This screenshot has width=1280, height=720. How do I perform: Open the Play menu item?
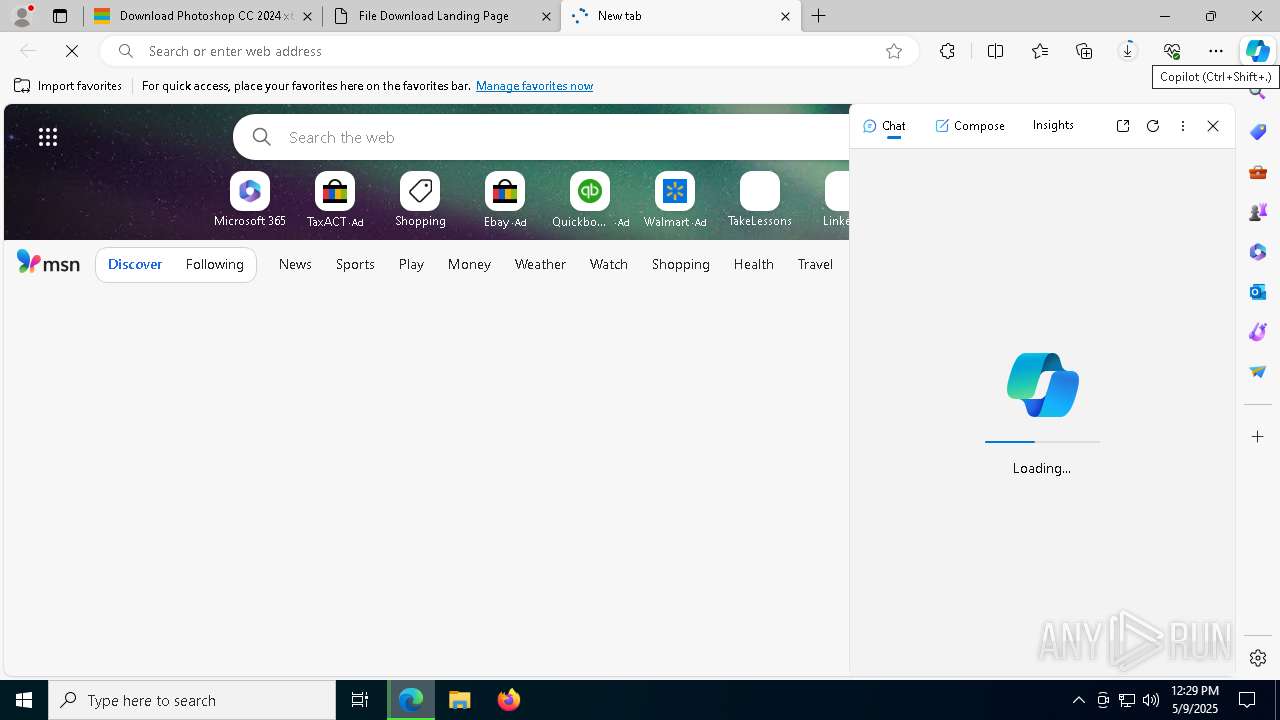coord(411,264)
